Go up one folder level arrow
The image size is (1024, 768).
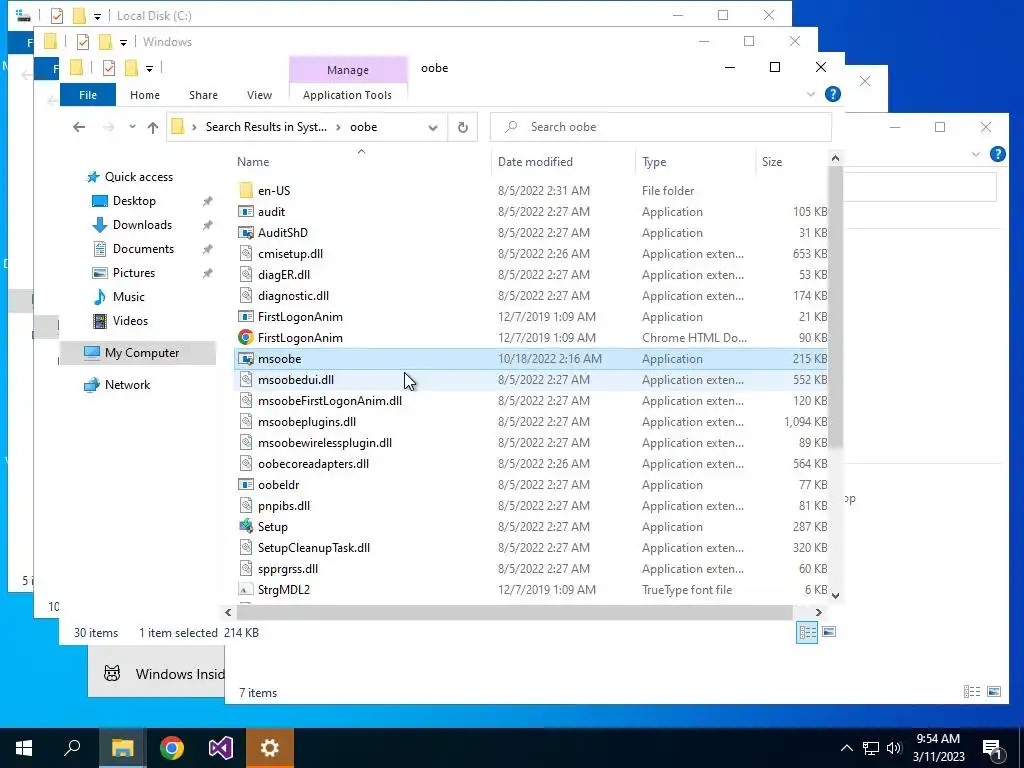153,127
